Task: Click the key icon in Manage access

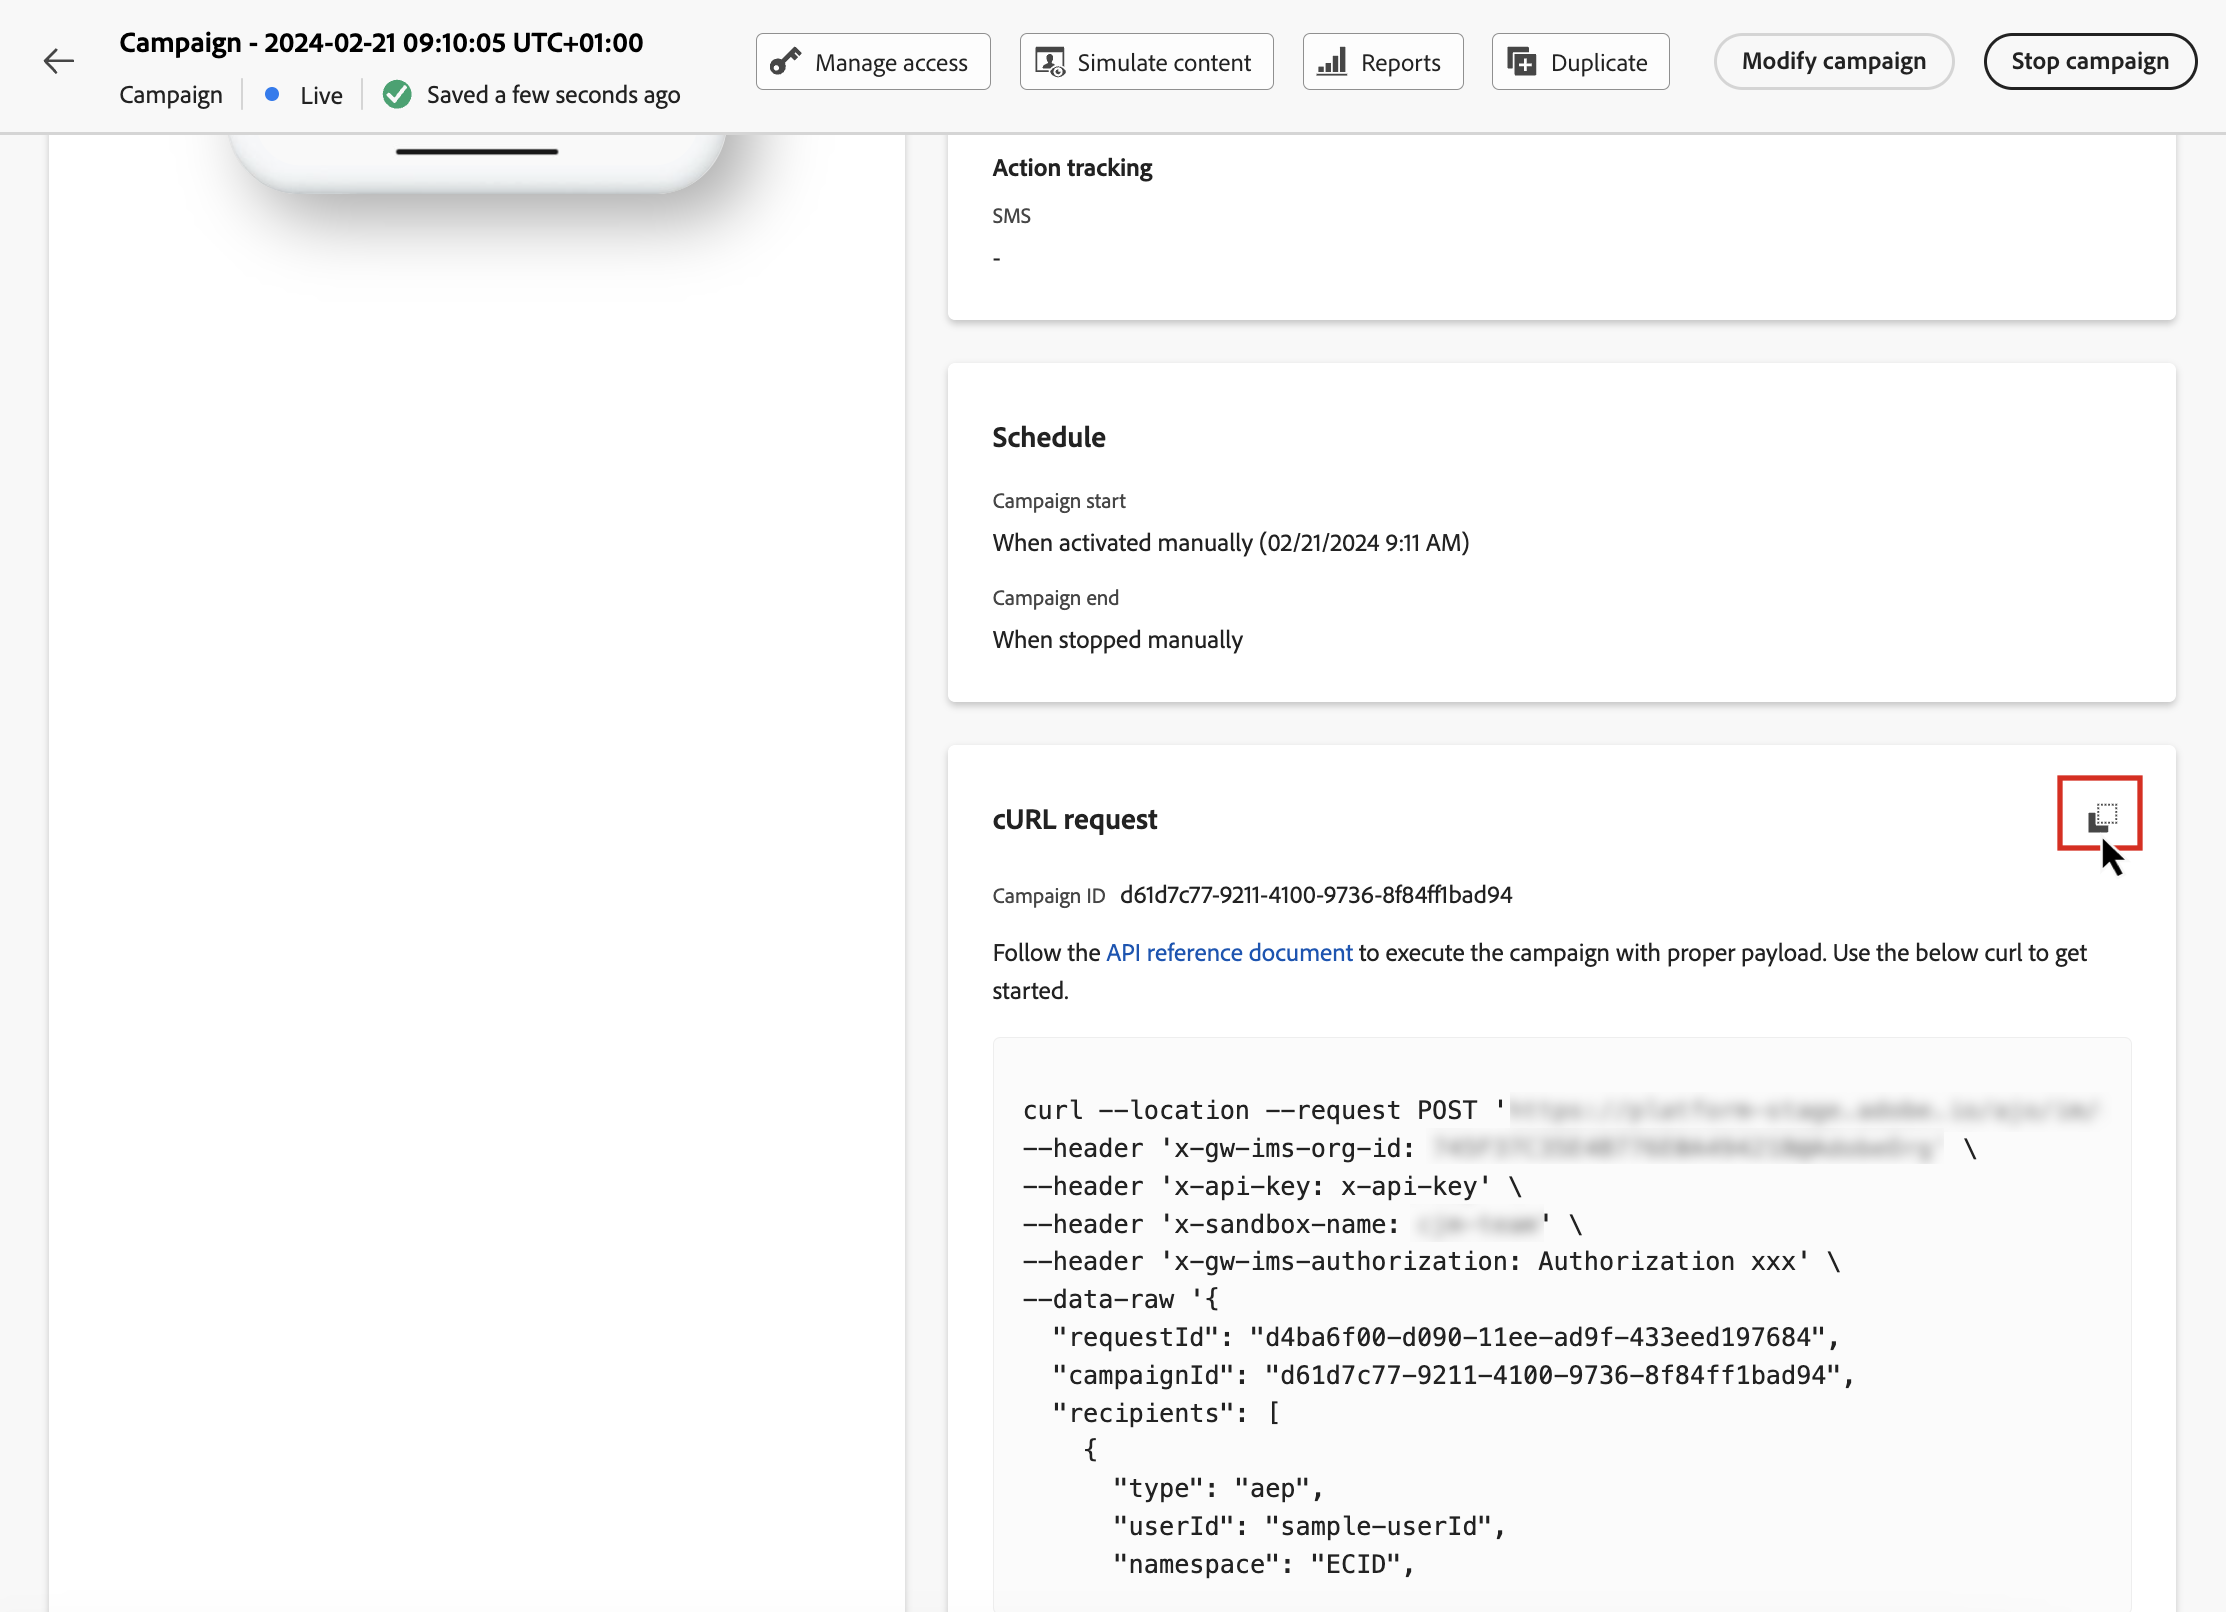Action: pos(786,62)
